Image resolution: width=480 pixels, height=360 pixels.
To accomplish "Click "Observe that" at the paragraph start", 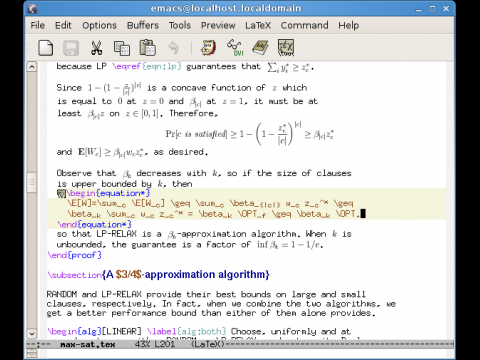I will coord(86,173).
